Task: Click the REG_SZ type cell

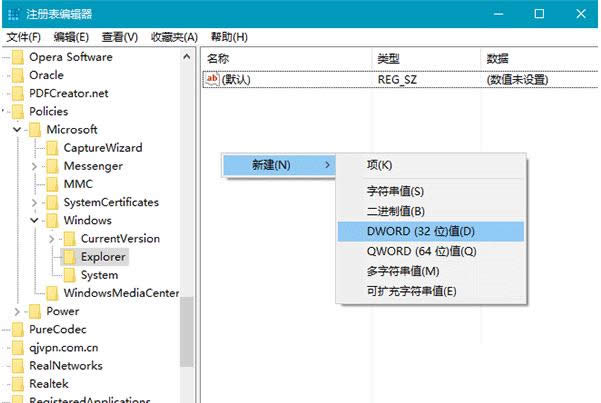Action: pyautogui.click(x=397, y=80)
